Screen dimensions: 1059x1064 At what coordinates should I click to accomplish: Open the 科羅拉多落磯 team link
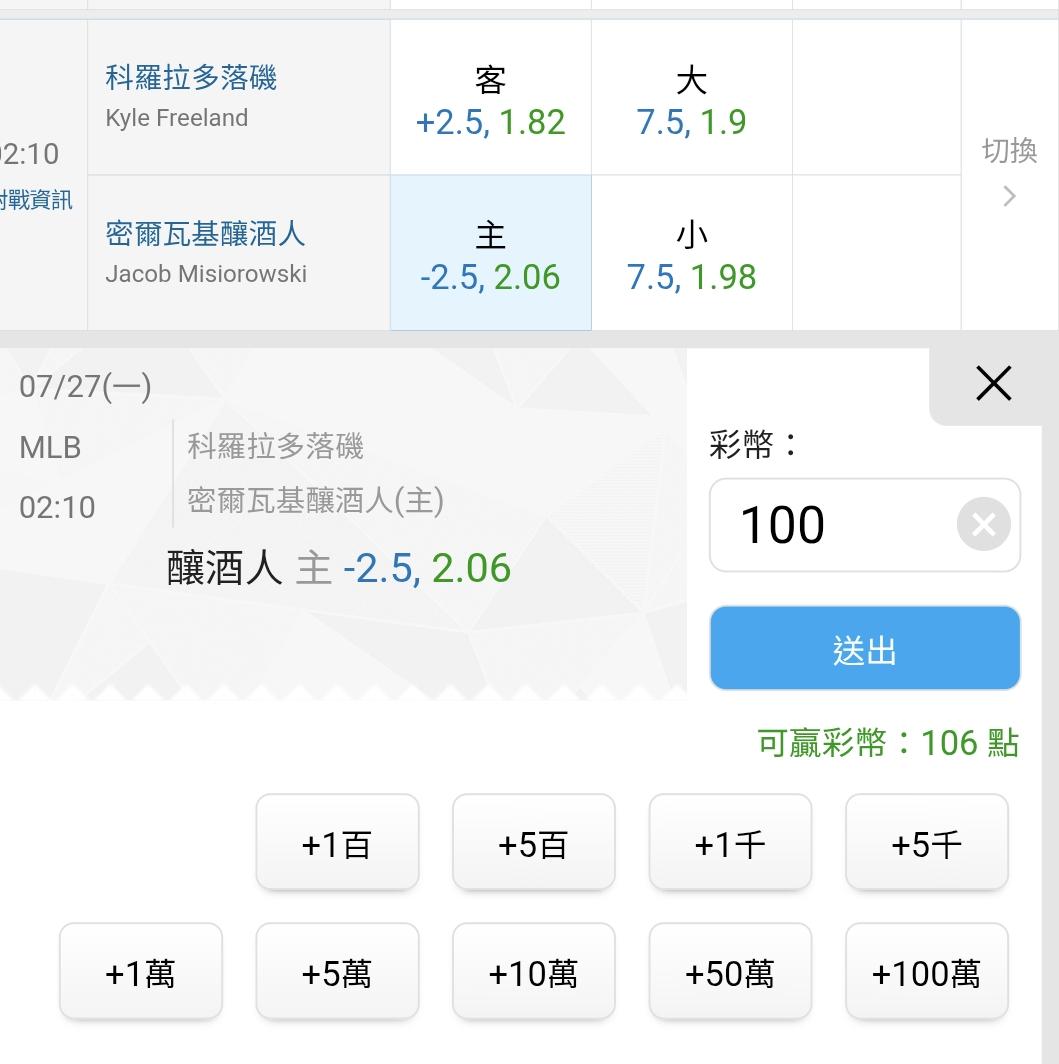(x=191, y=77)
